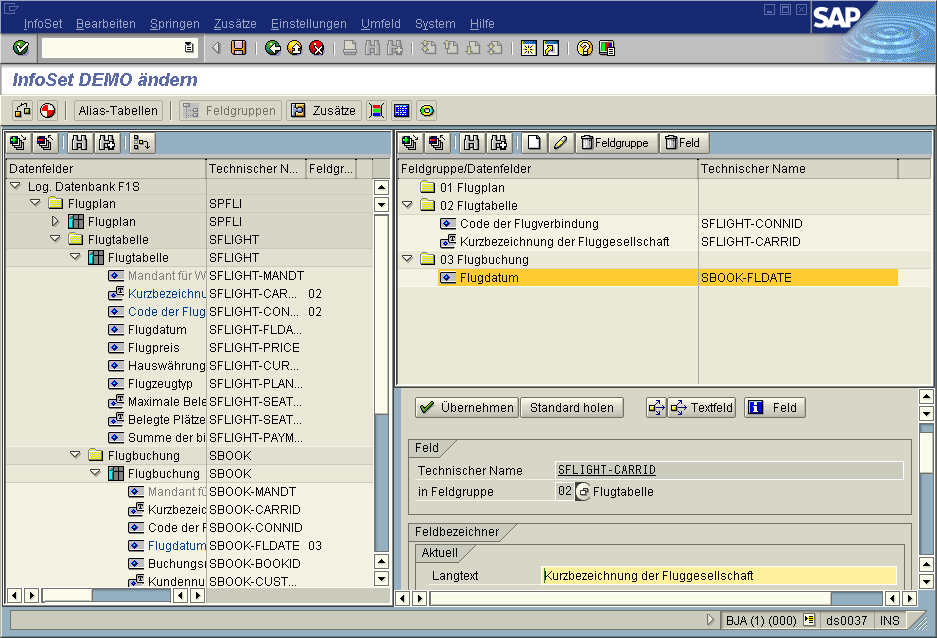Select Flugdatum row in field group list
This screenshot has height=638, width=937.
point(489,278)
